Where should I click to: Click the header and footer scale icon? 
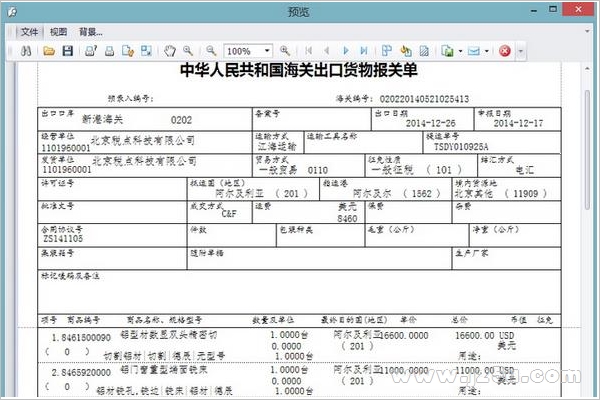tap(146, 51)
